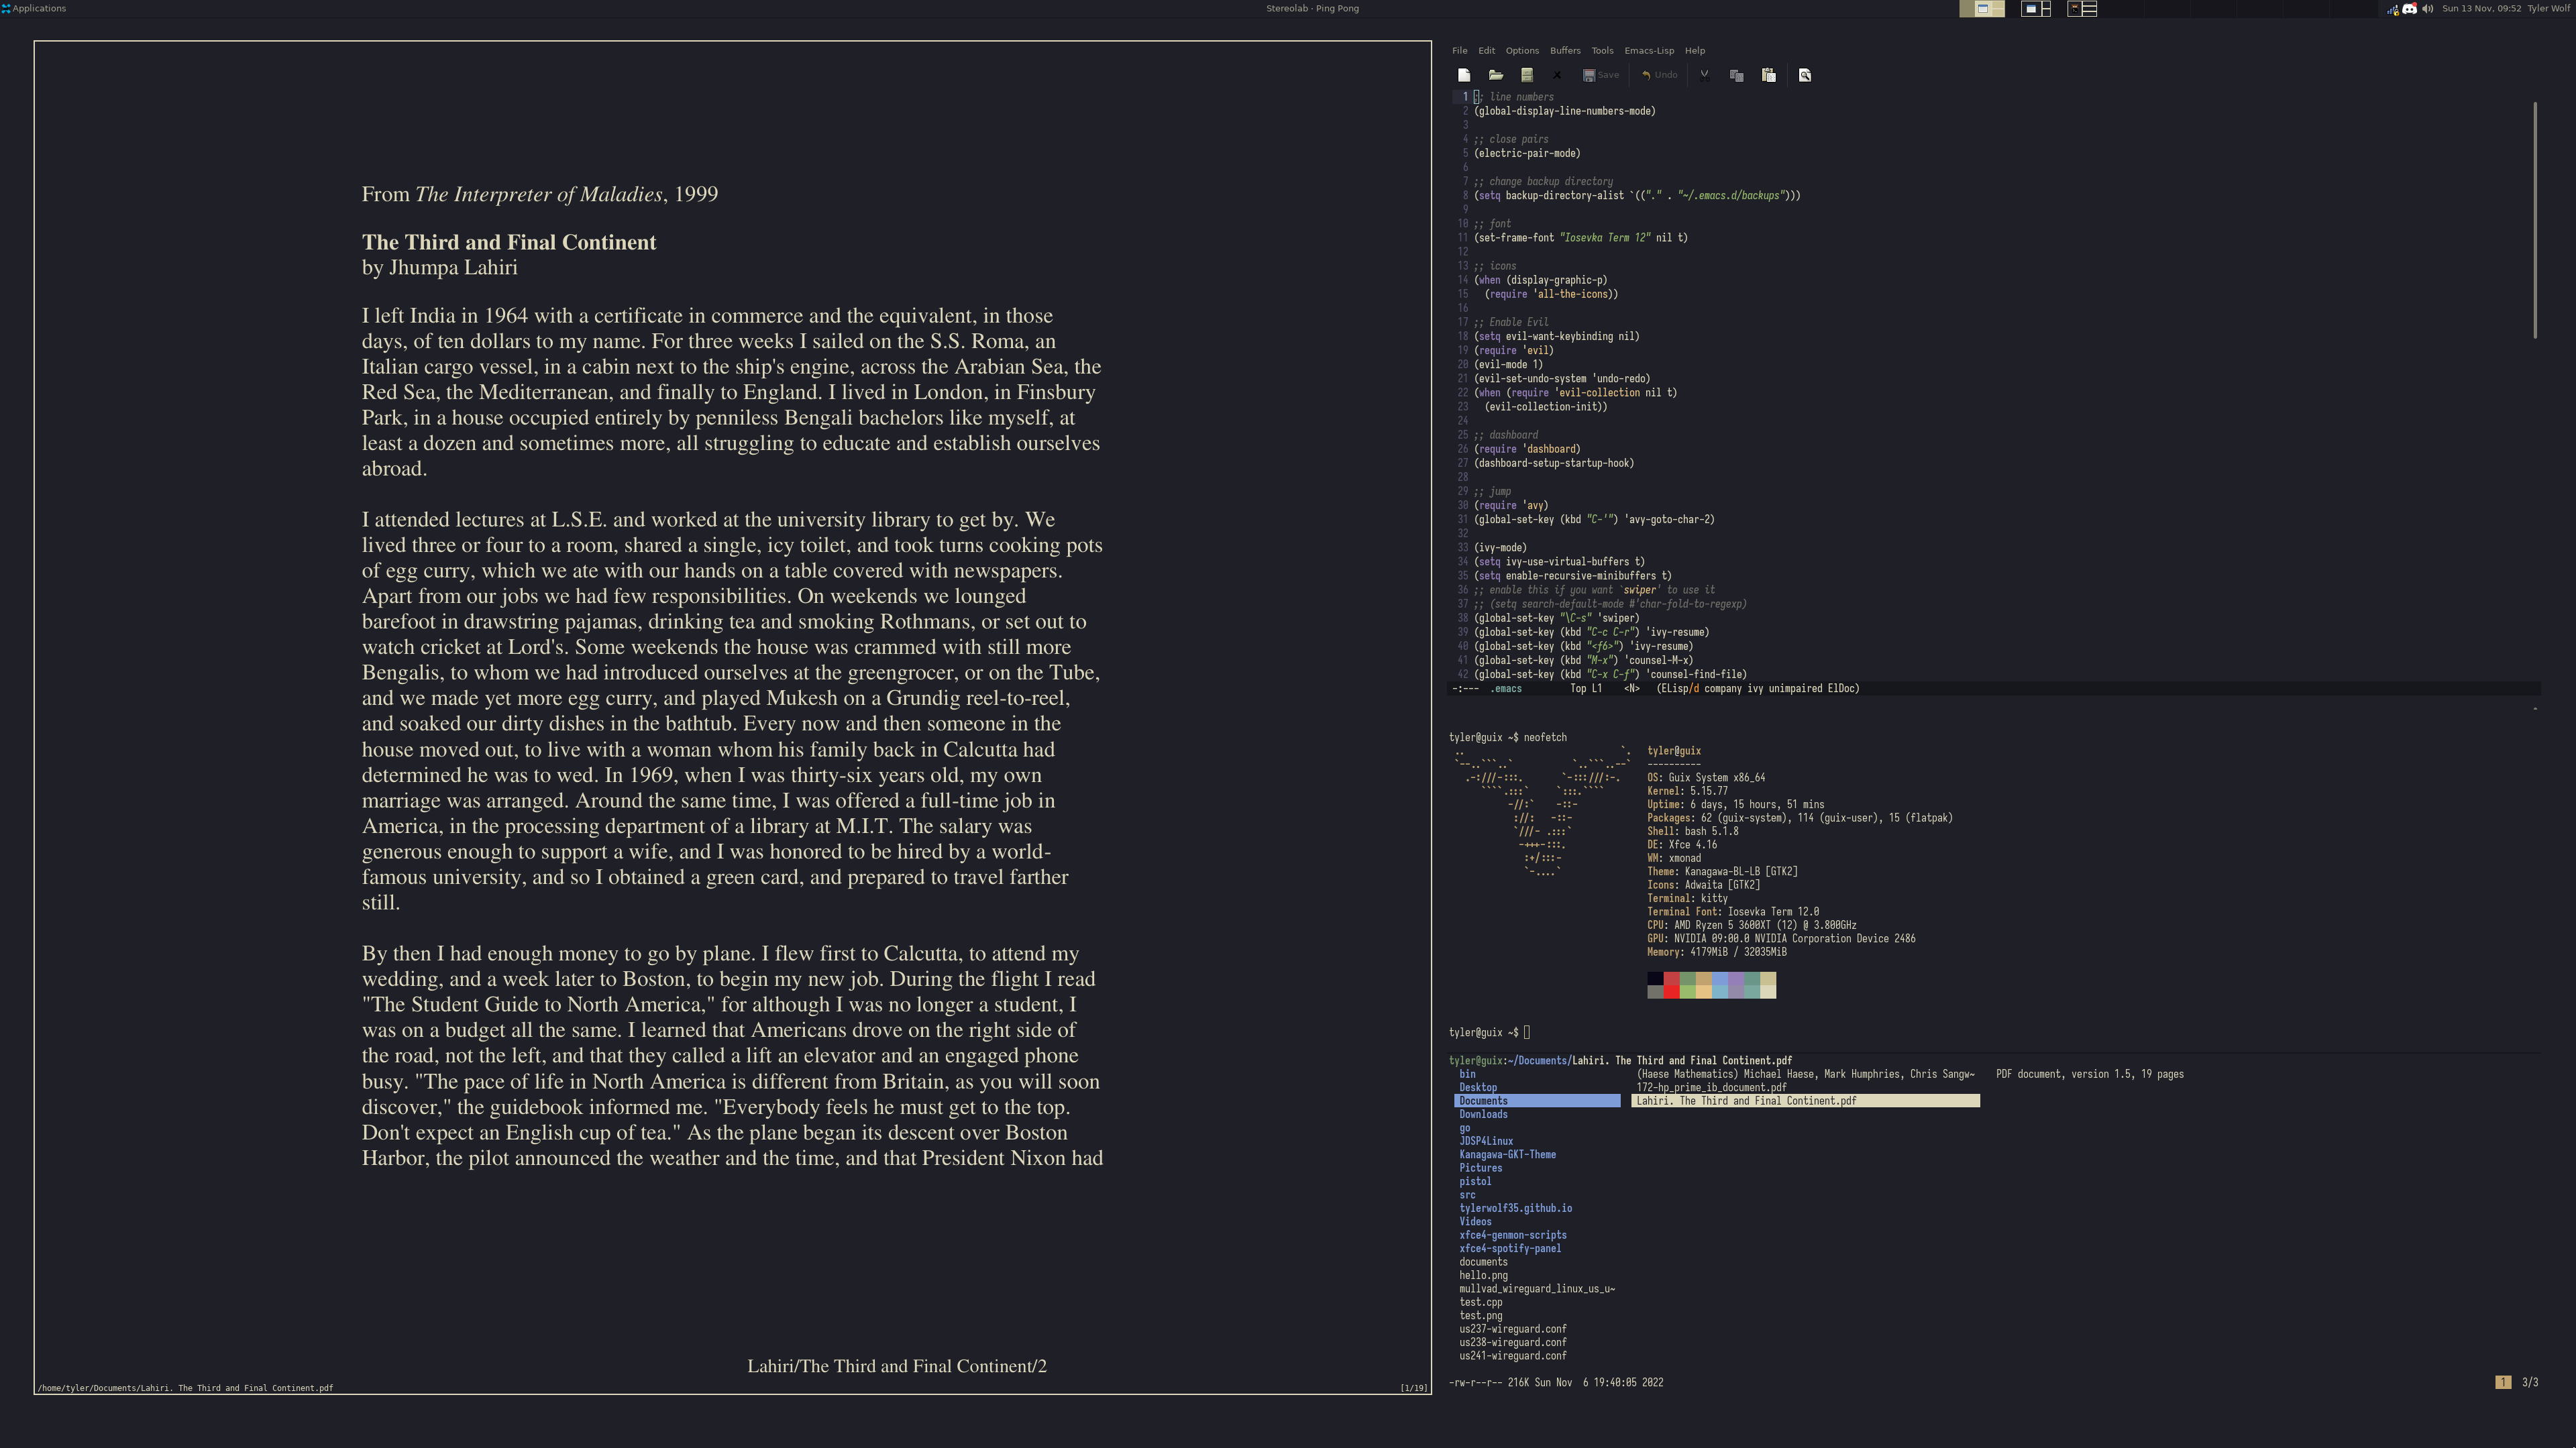Select the us238-wireguard.conf file
This screenshot has width=2576, height=1448.
pyautogui.click(x=1512, y=1342)
